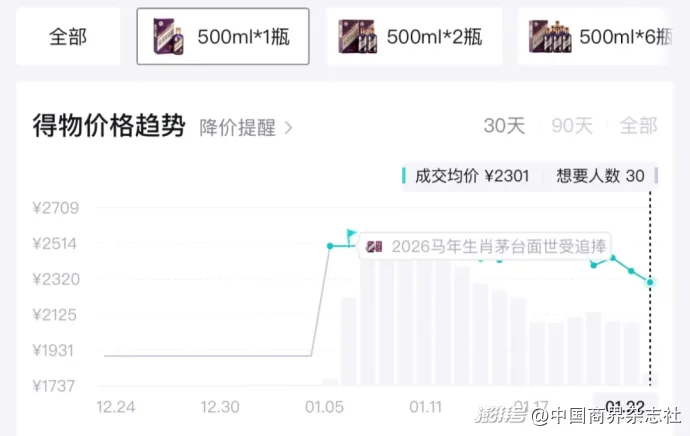Select the 全部 specification tab

[x=68, y=37]
